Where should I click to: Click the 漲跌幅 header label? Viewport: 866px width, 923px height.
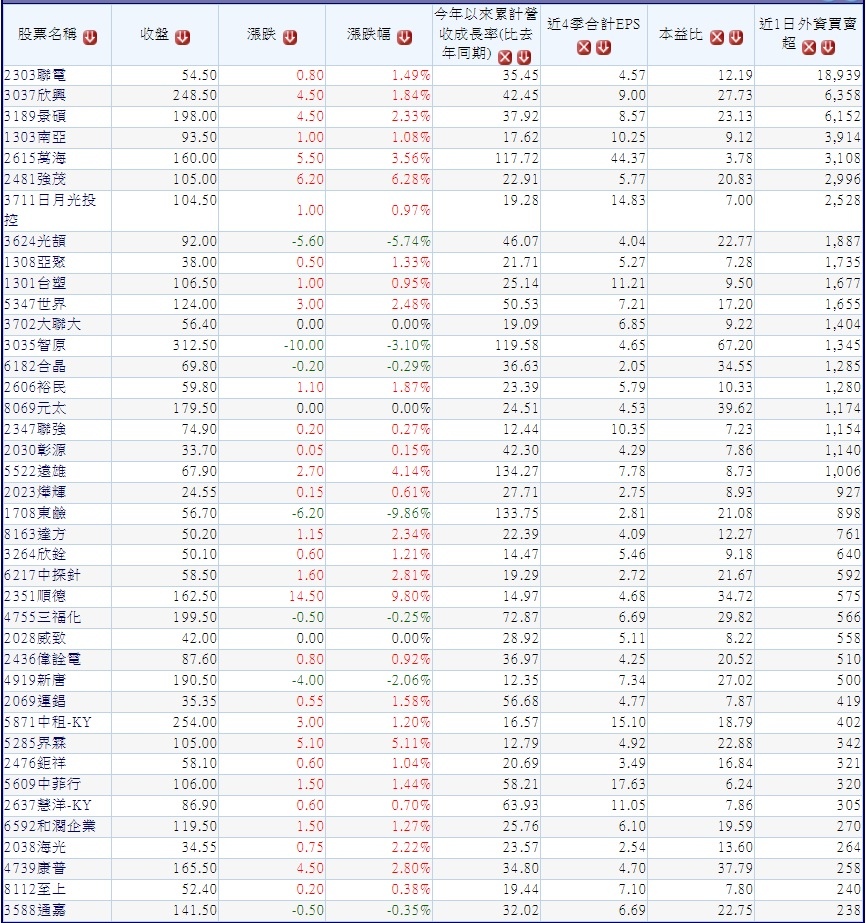click(369, 34)
